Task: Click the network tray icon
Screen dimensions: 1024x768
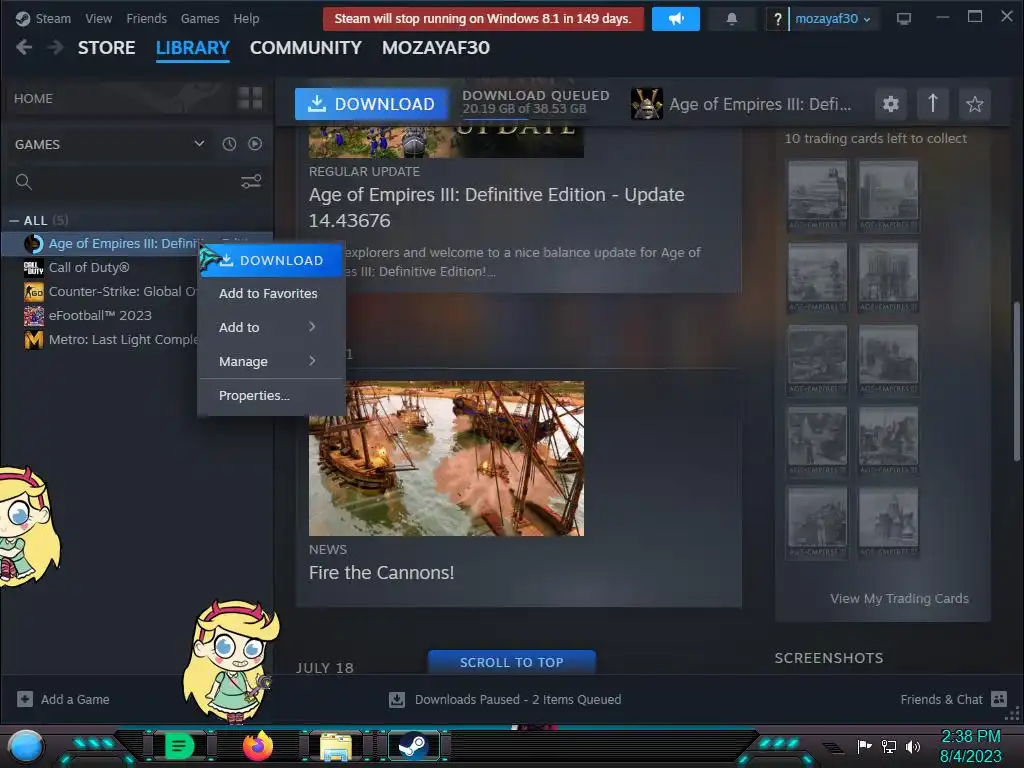Action: pyautogui.click(x=889, y=746)
